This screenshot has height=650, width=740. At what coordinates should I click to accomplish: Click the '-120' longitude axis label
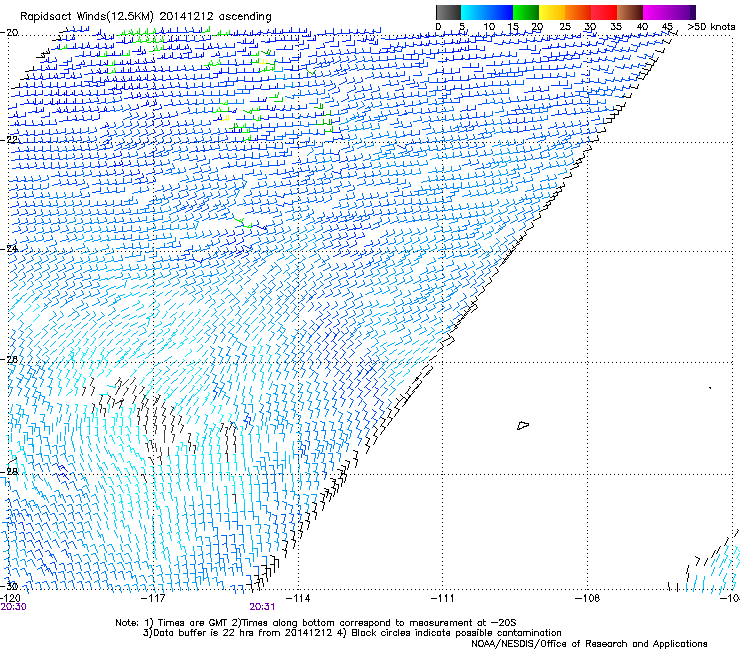(x=10, y=598)
